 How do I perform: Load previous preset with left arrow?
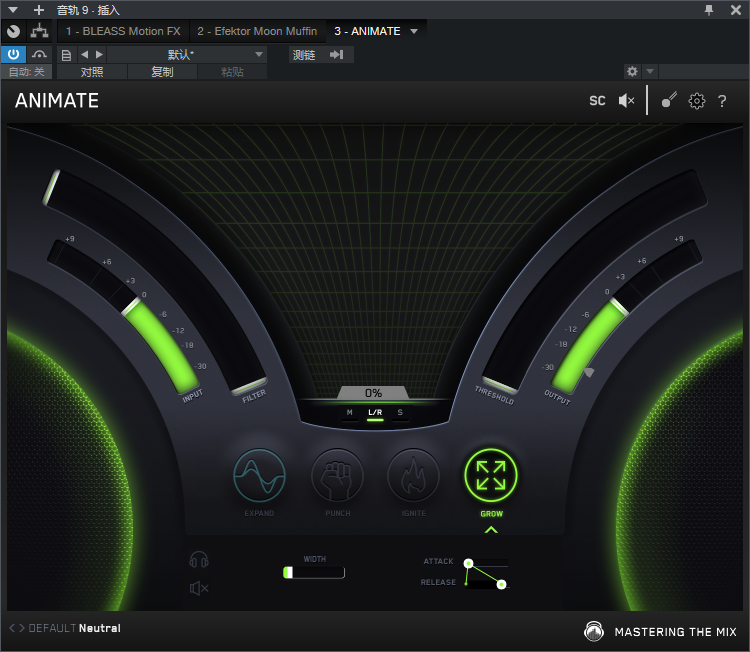tap(85, 55)
